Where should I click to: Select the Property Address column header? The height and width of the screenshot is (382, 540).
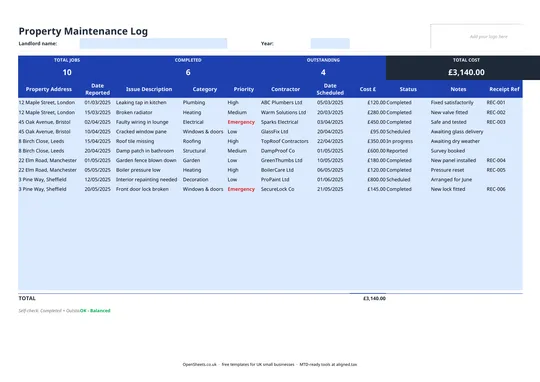pyautogui.click(x=49, y=89)
